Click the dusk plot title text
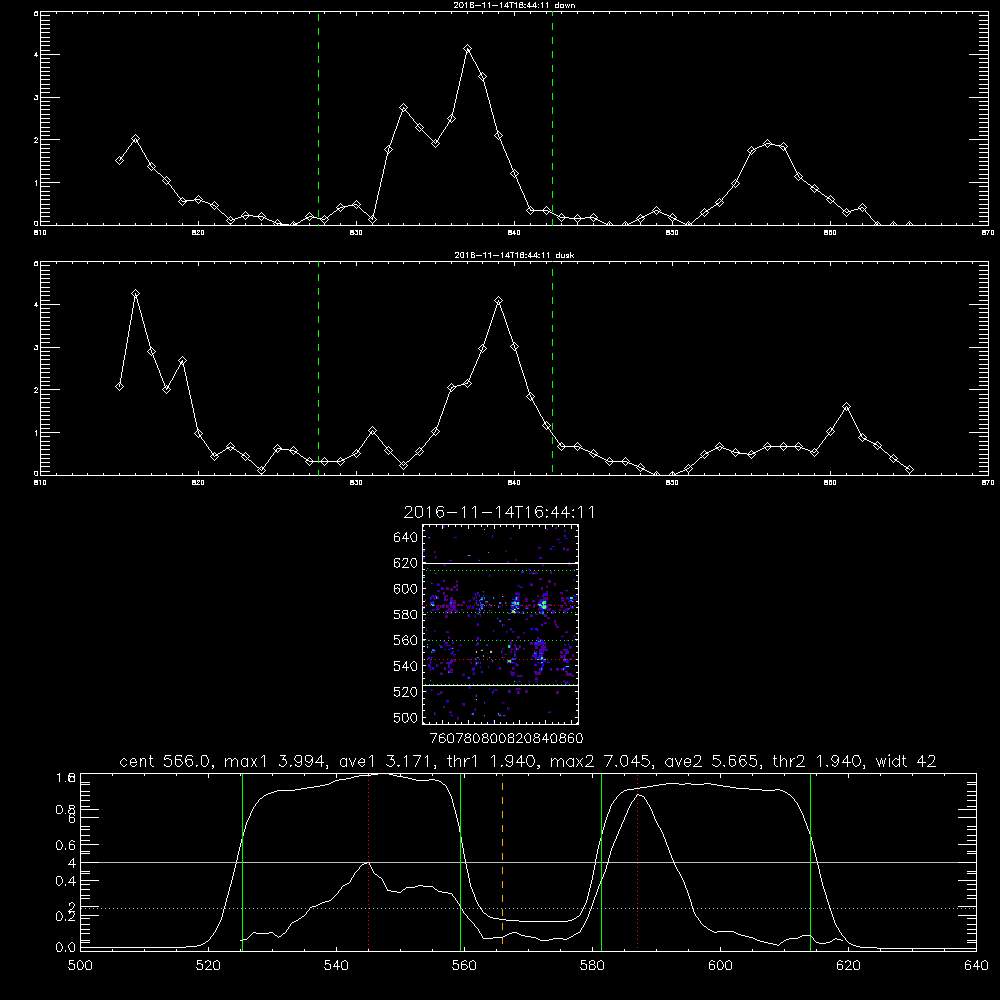The image size is (1000, 1000). [514, 255]
